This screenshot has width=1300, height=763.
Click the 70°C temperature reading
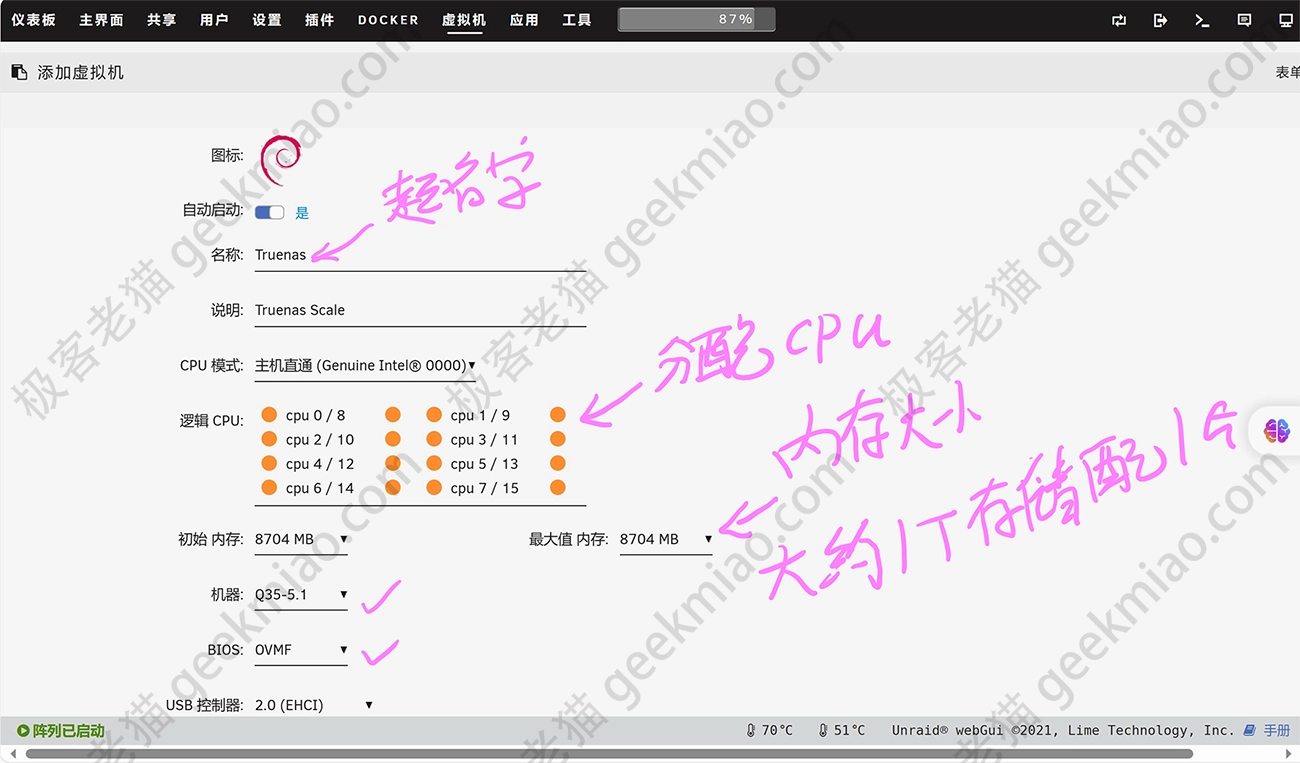click(x=777, y=731)
